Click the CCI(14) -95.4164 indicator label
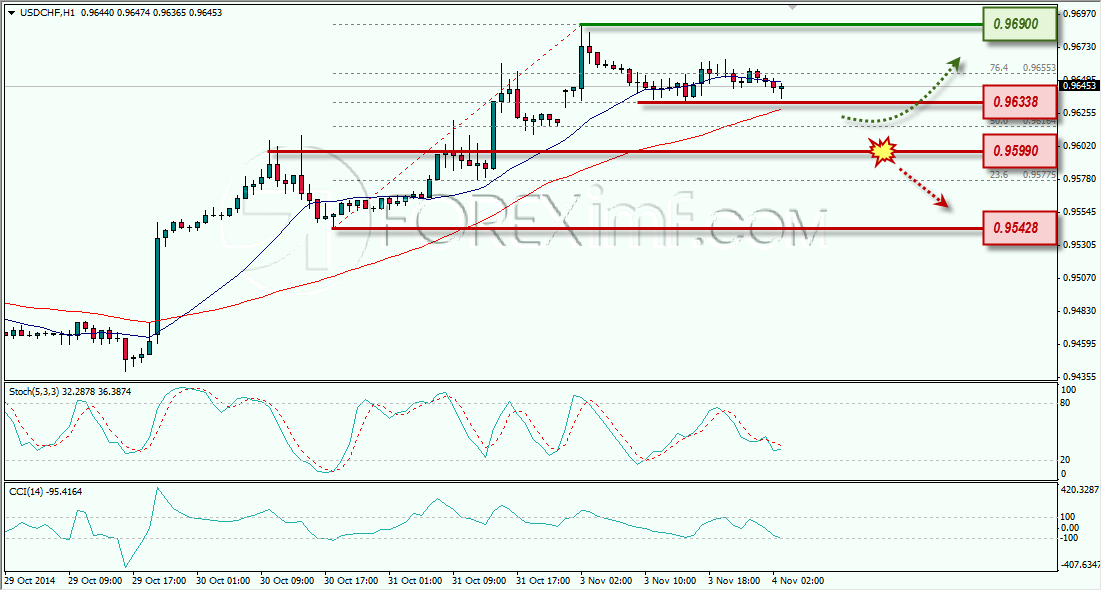The height and width of the screenshot is (591, 1102). click(46, 491)
